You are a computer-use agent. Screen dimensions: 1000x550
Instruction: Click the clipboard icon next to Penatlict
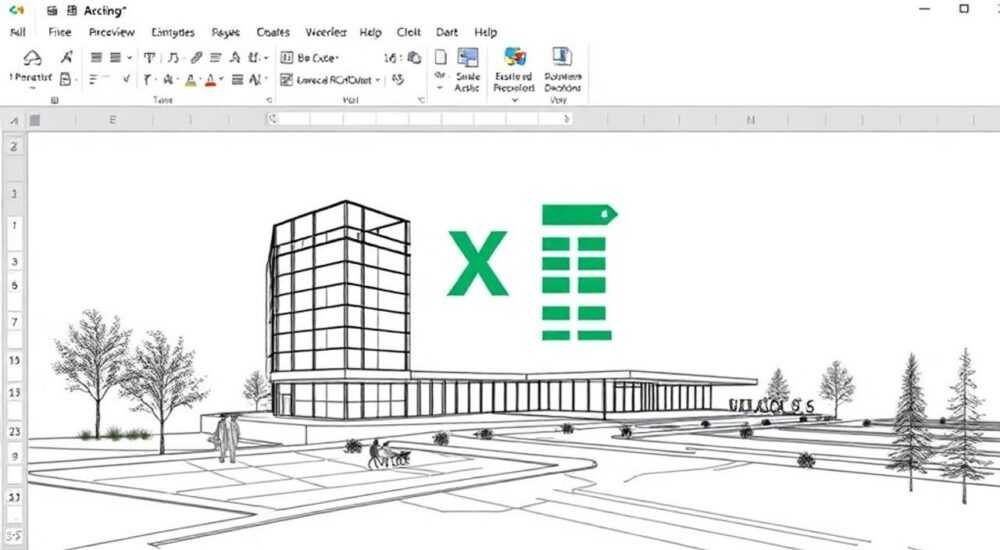pyautogui.click(x=65, y=79)
